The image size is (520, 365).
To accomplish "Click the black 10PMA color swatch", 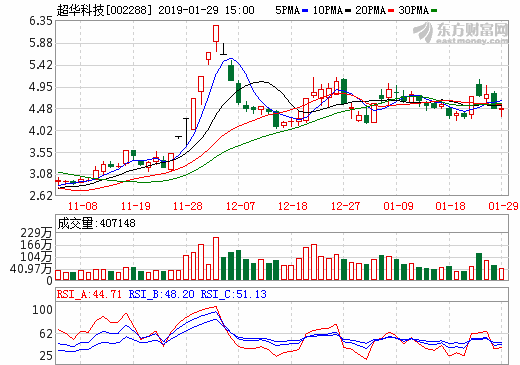I will point(348,11).
